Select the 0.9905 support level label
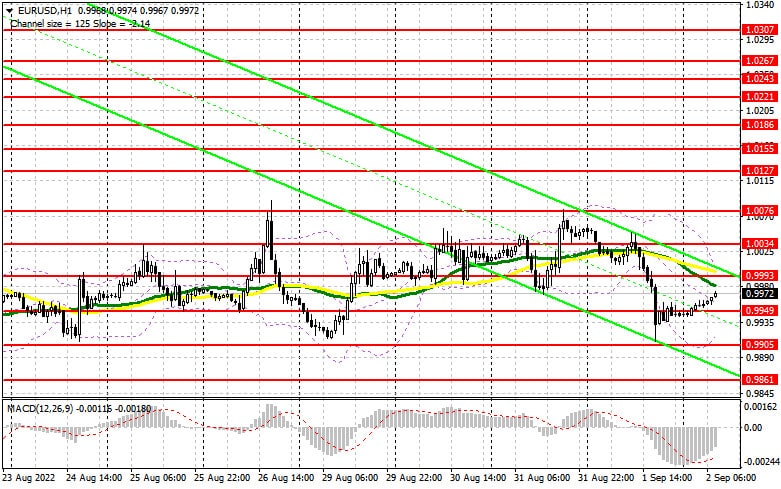Viewport: 781px width, 489px height. click(x=759, y=345)
